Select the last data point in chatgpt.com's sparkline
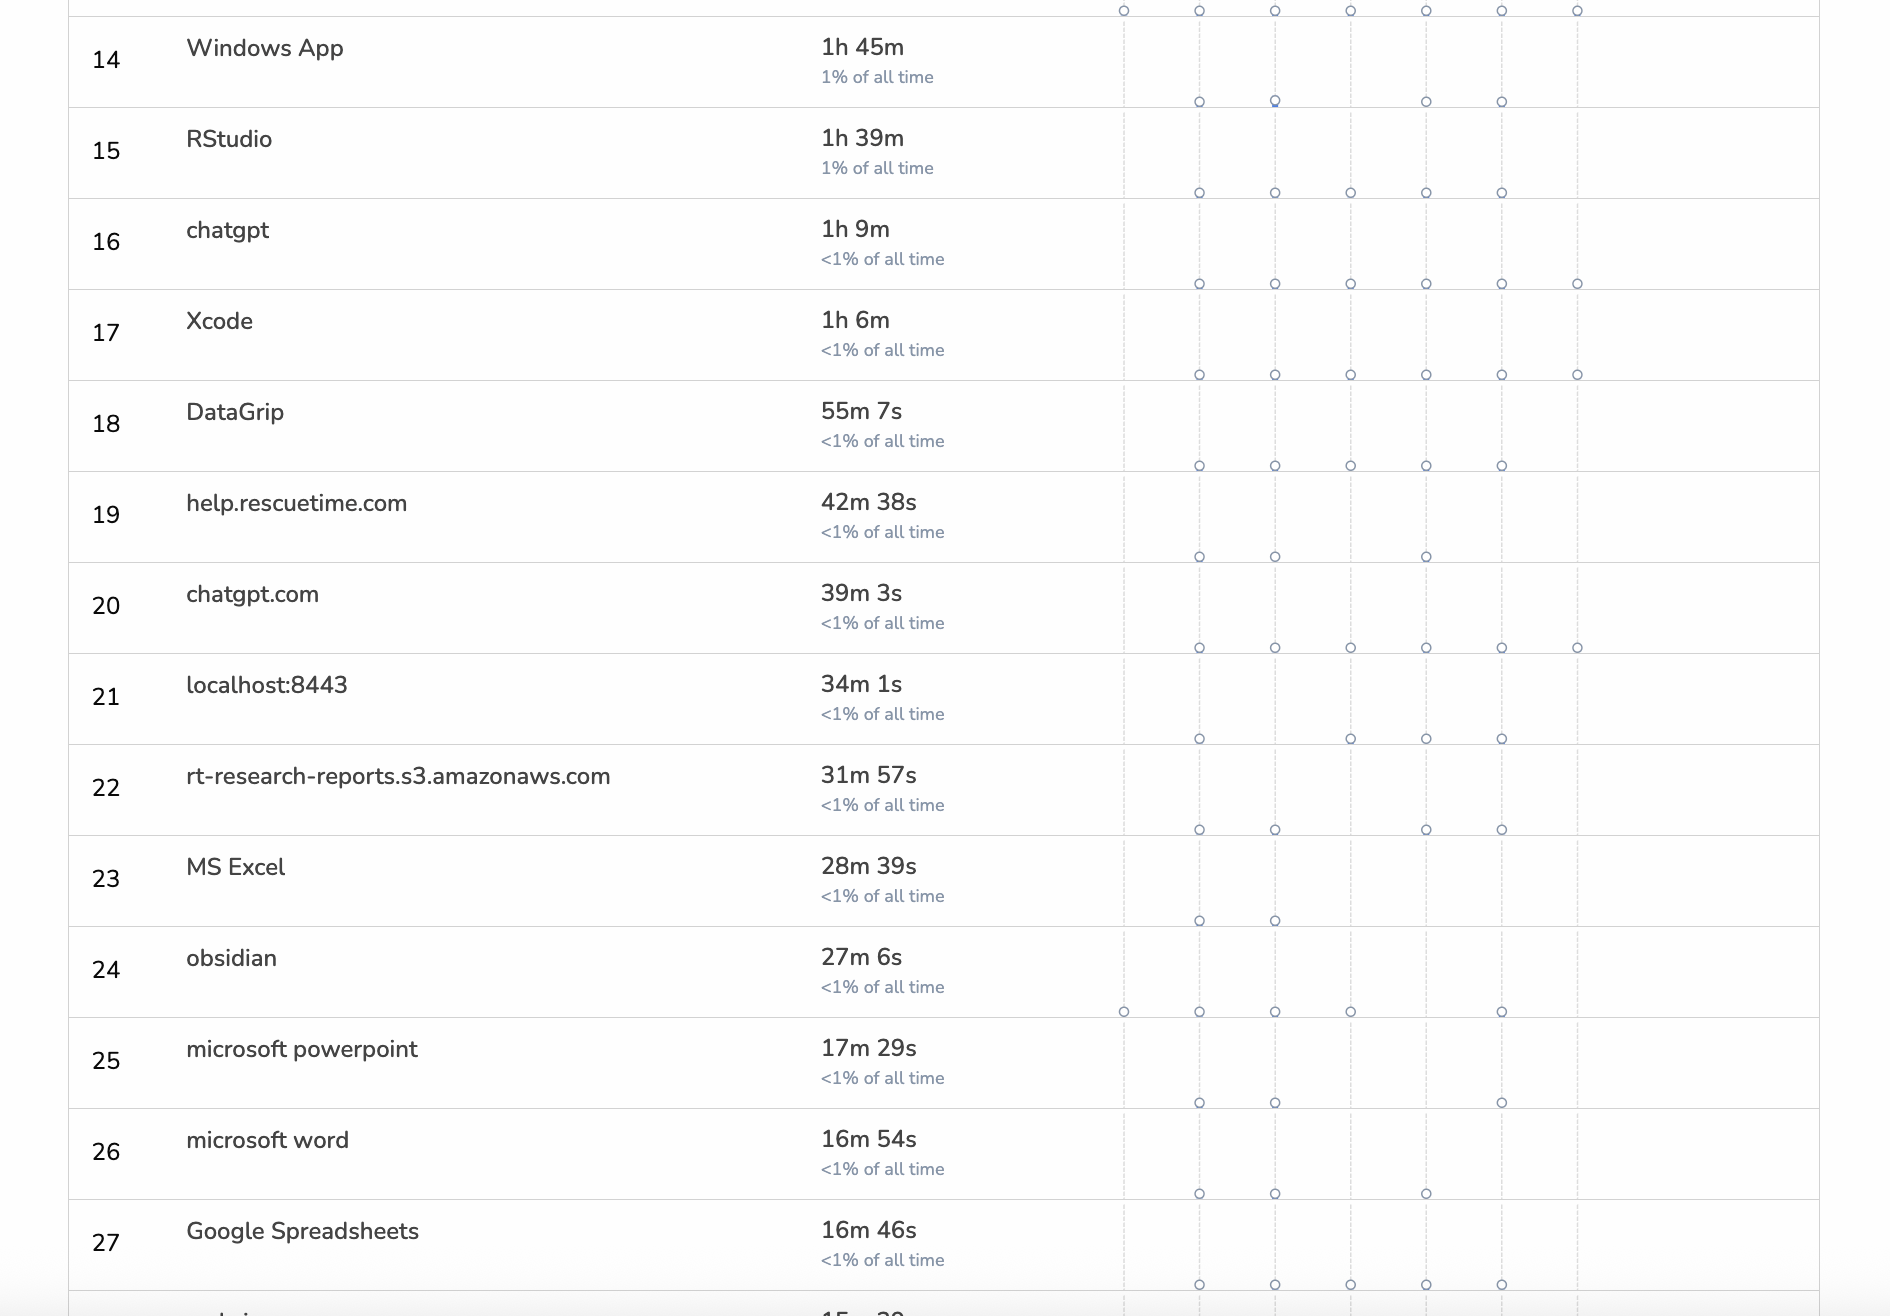 click(1577, 648)
